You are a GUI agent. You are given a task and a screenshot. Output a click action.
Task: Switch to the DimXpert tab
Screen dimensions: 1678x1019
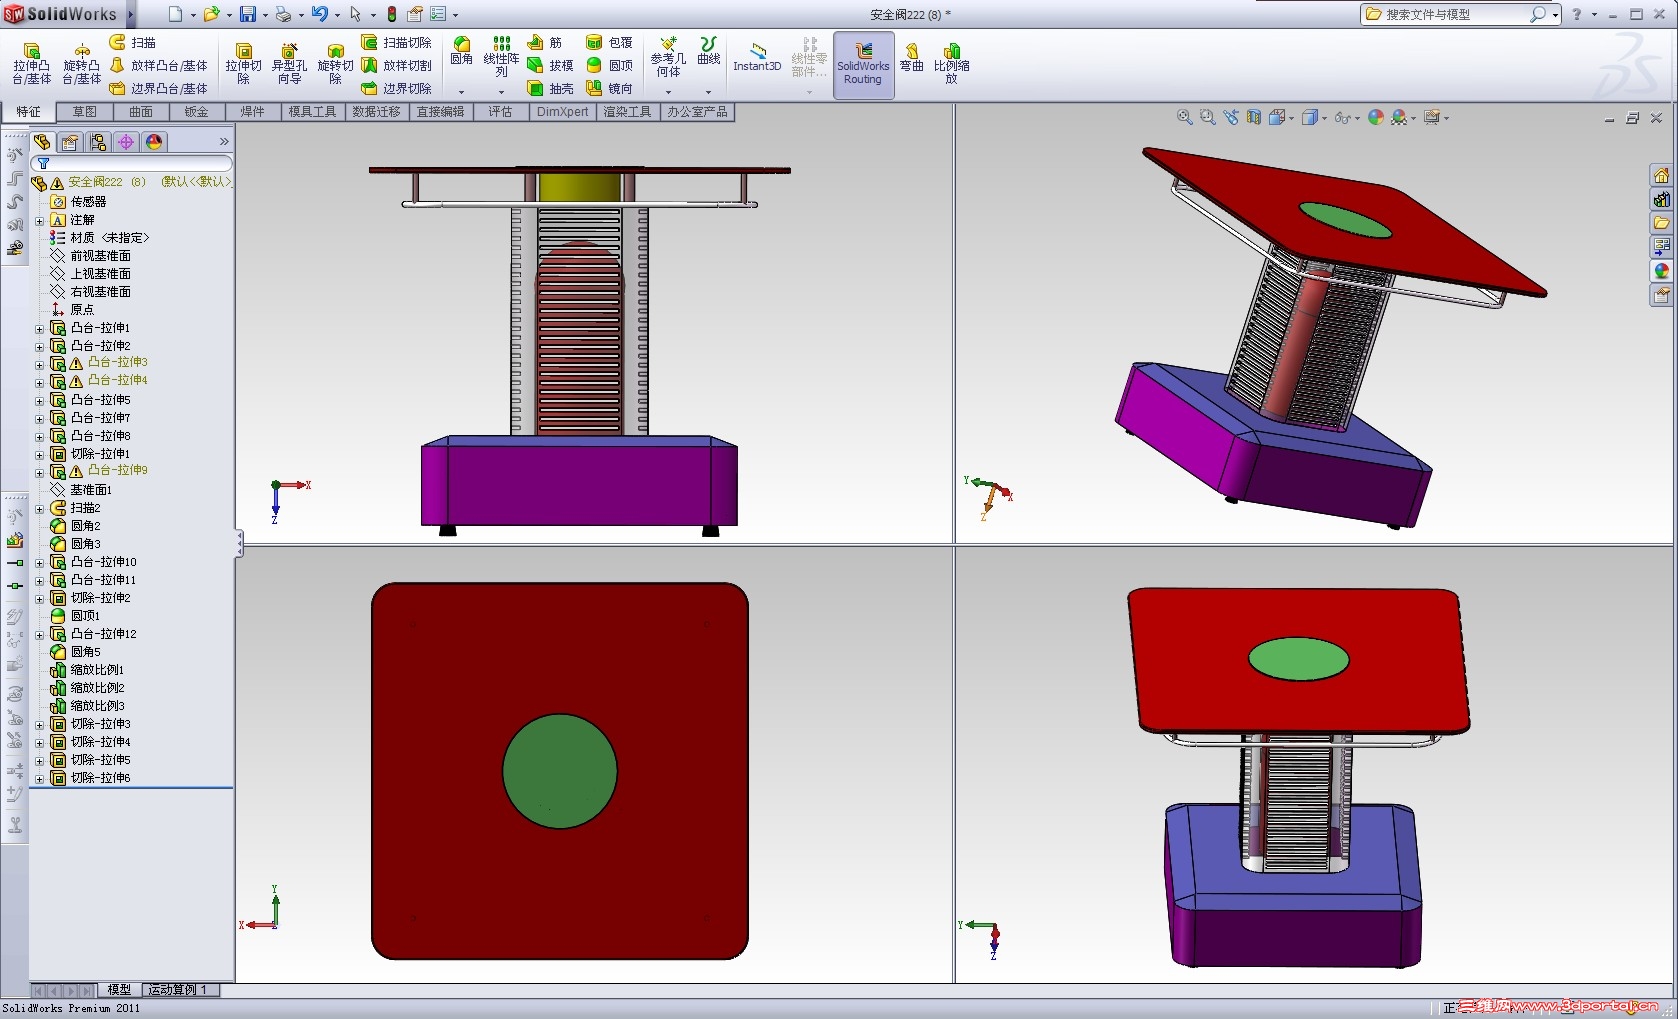pyautogui.click(x=563, y=112)
